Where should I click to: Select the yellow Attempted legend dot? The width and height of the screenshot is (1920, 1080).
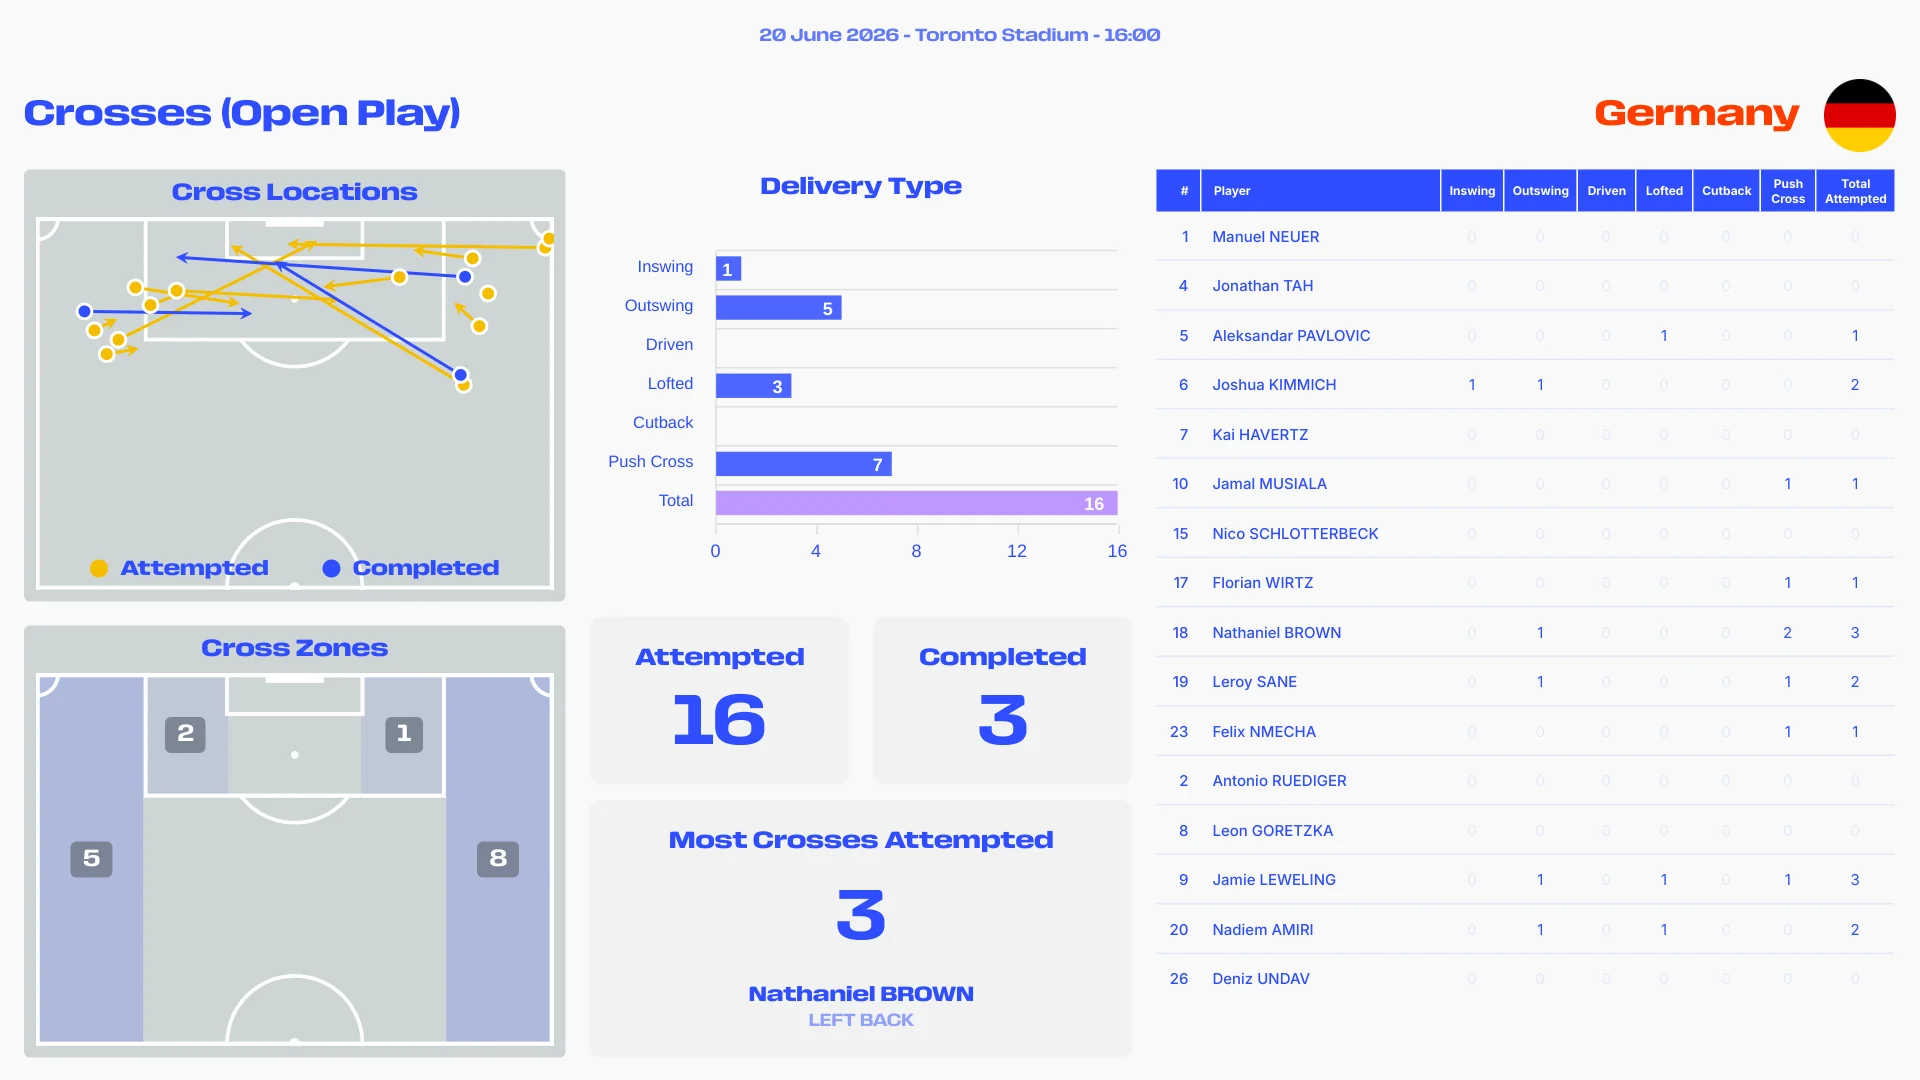[99, 568]
